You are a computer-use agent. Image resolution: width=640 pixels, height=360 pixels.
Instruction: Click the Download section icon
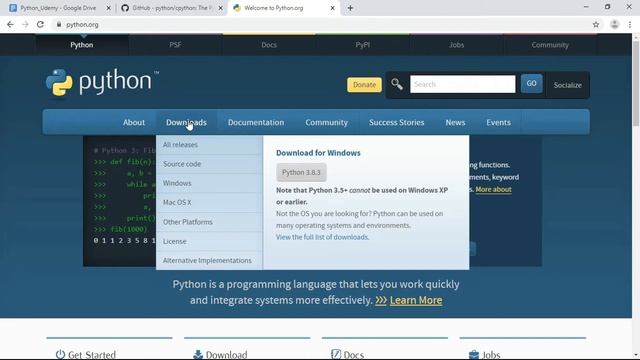tap(198, 354)
